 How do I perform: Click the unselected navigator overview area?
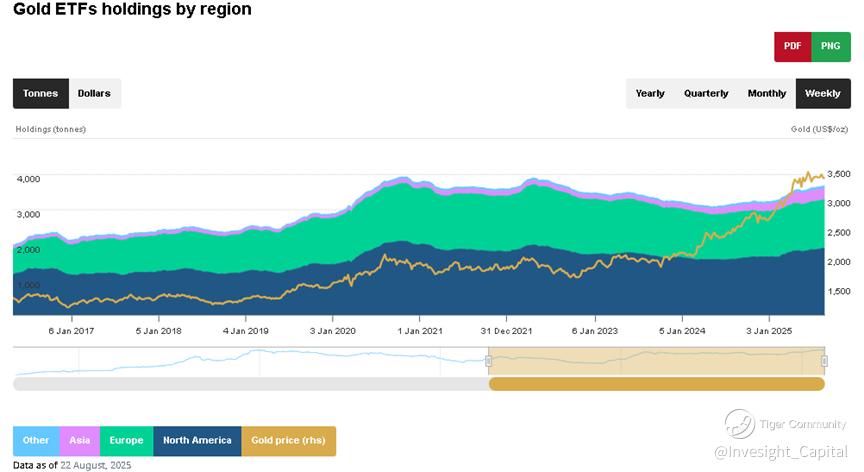click(250, 360)
